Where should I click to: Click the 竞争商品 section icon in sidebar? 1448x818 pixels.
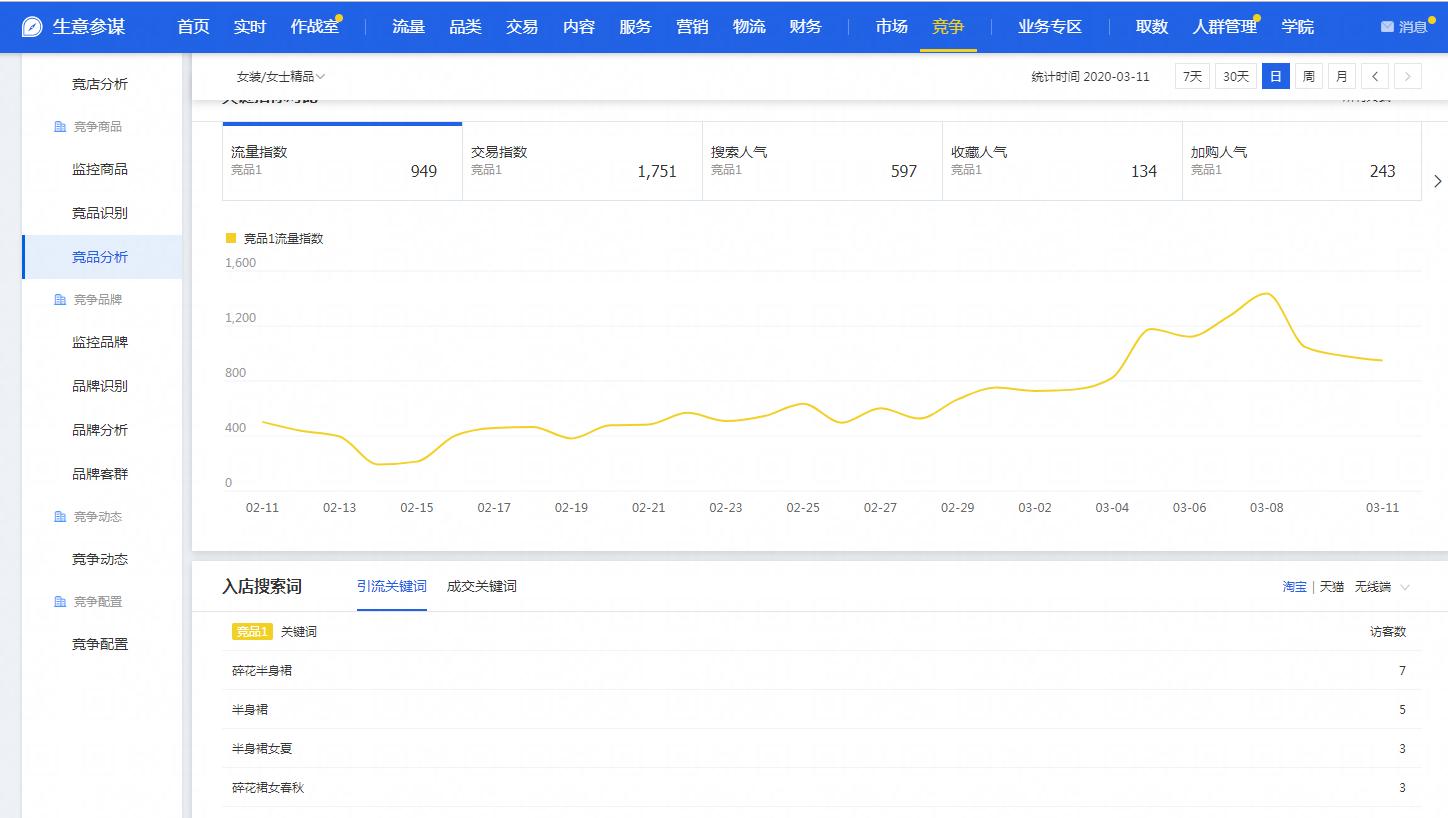tap(58, 126)
